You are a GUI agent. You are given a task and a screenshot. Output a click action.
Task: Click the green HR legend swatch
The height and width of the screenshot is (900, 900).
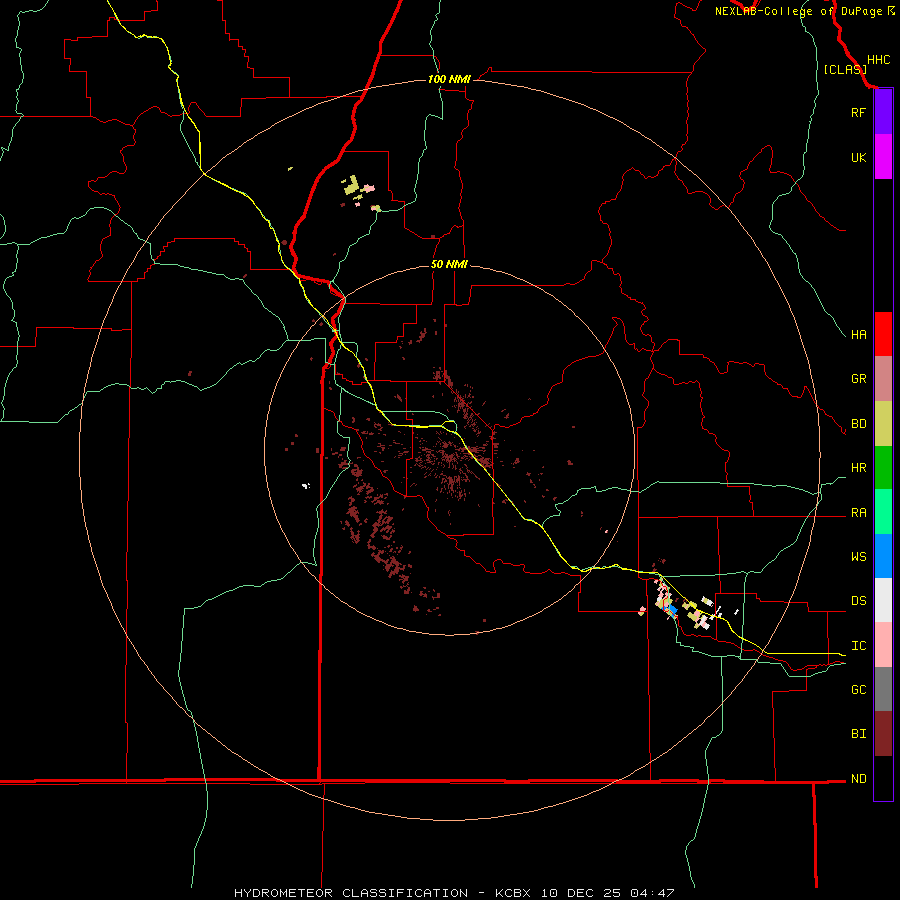coord(883,468)
